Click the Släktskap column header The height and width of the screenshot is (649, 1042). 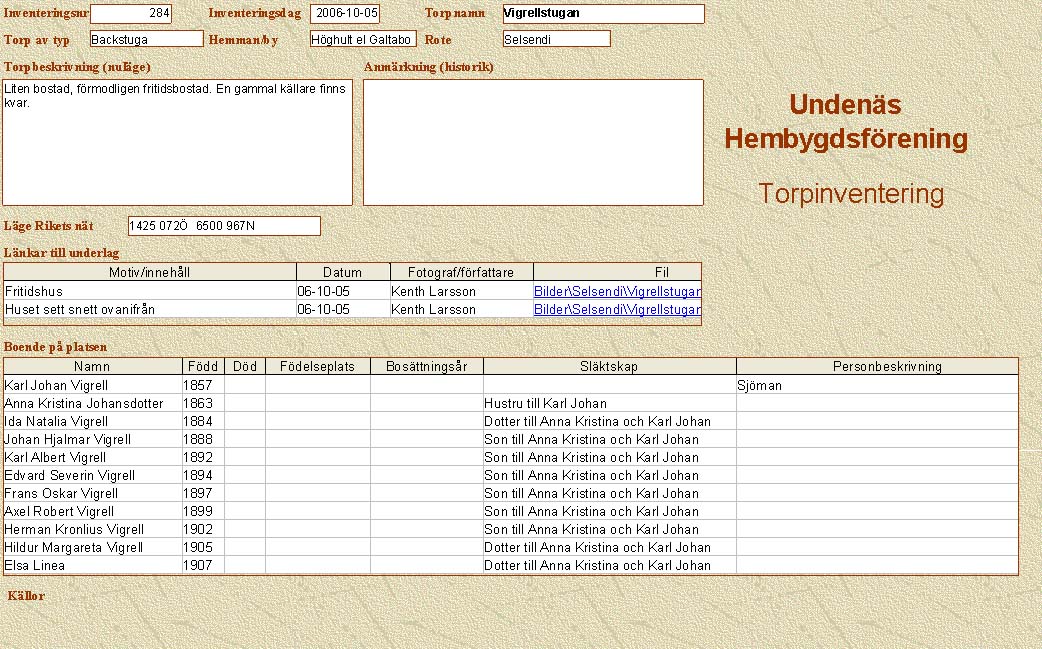click(x=609, y=367)
